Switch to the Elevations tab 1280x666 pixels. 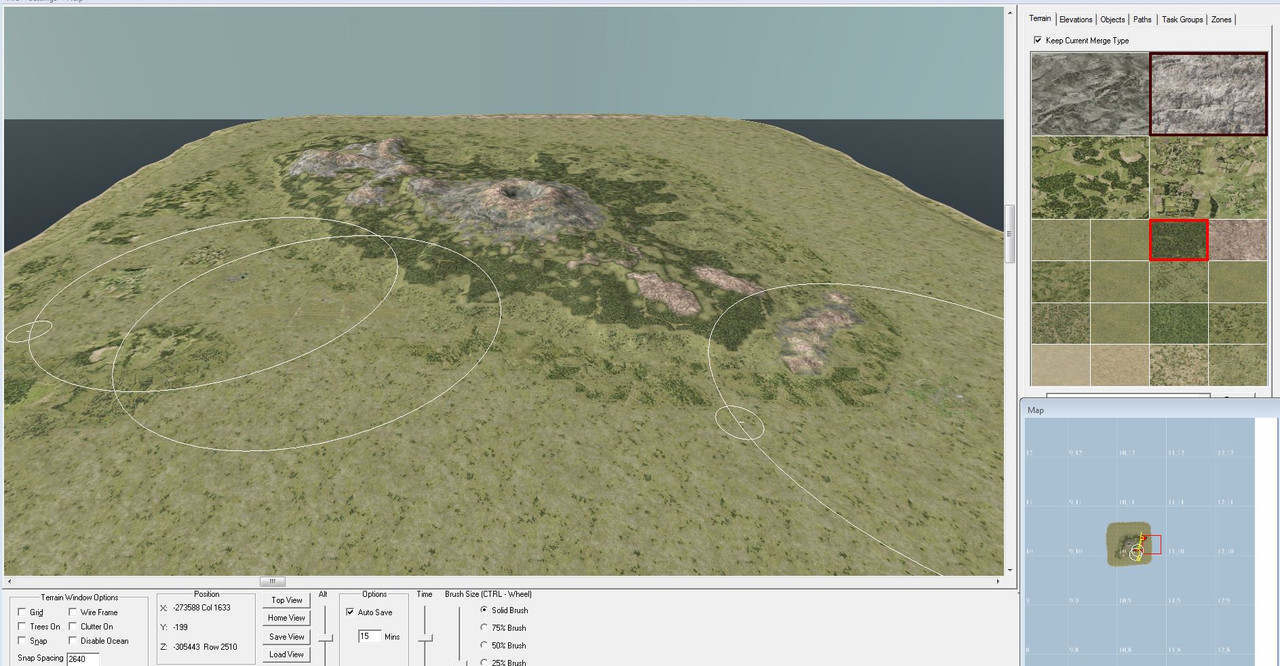[1076, 19]
